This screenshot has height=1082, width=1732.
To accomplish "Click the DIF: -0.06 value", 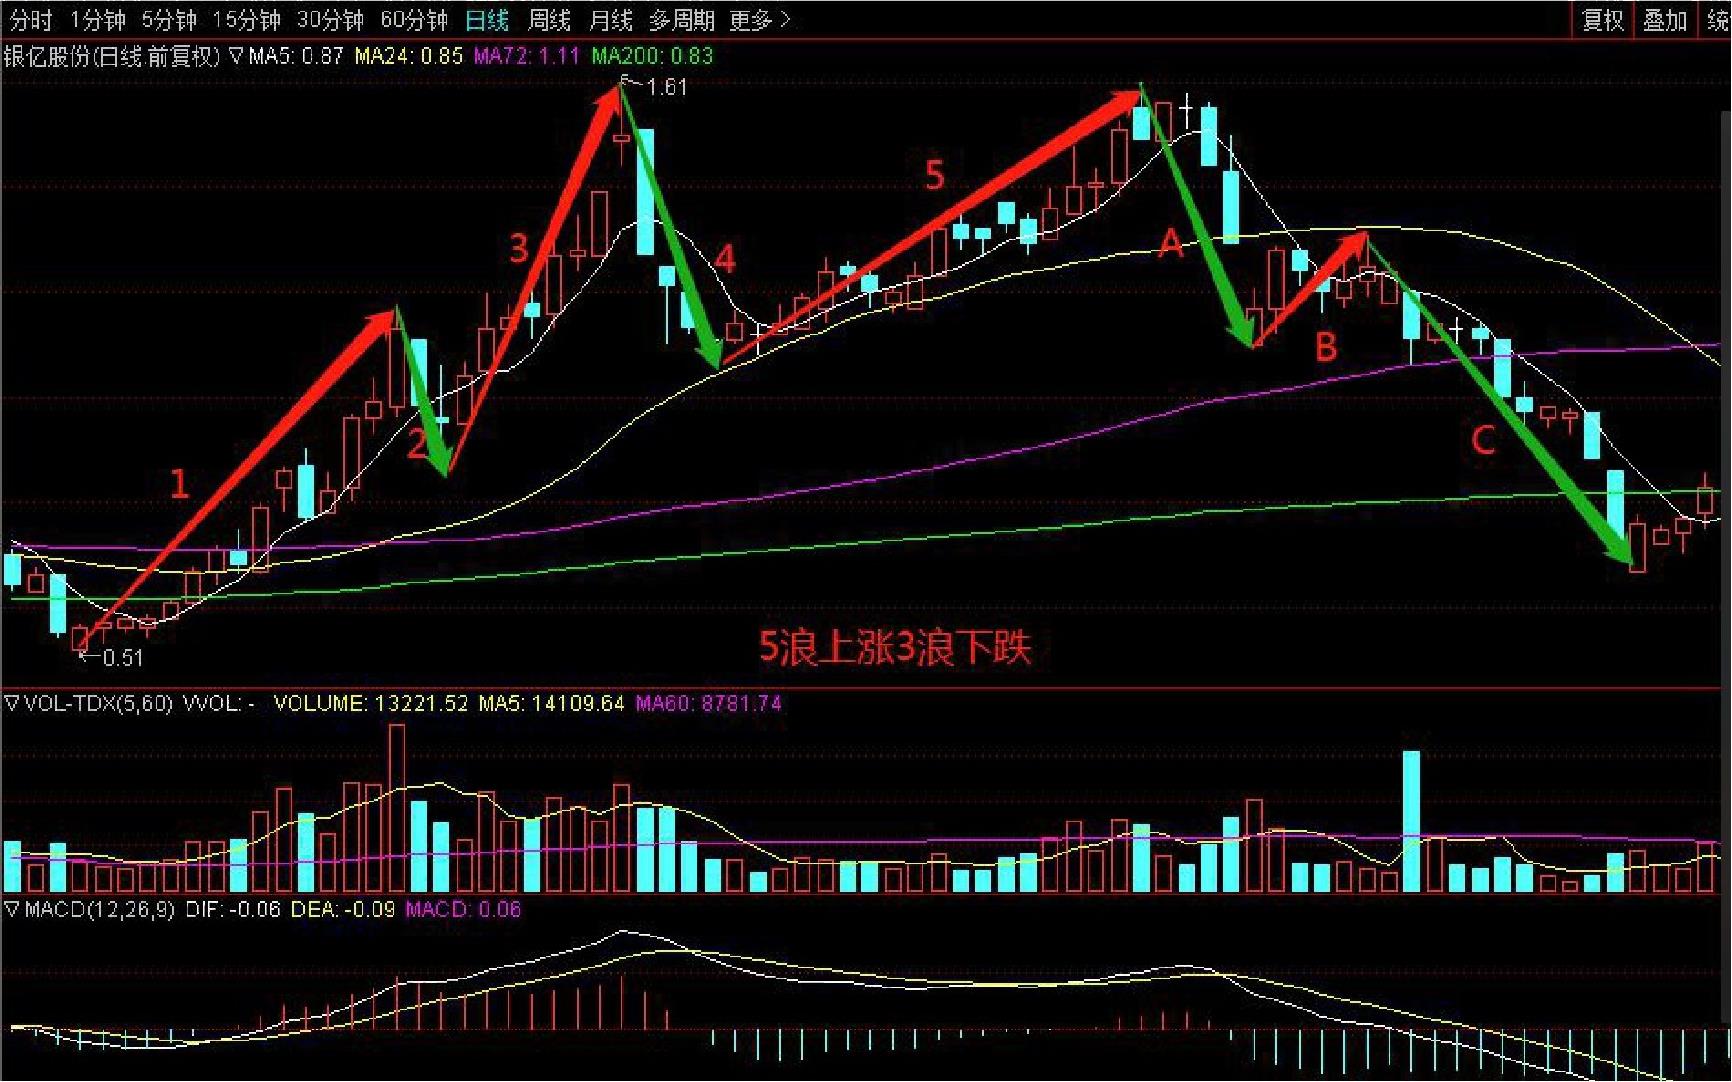I will click(233, 909).
